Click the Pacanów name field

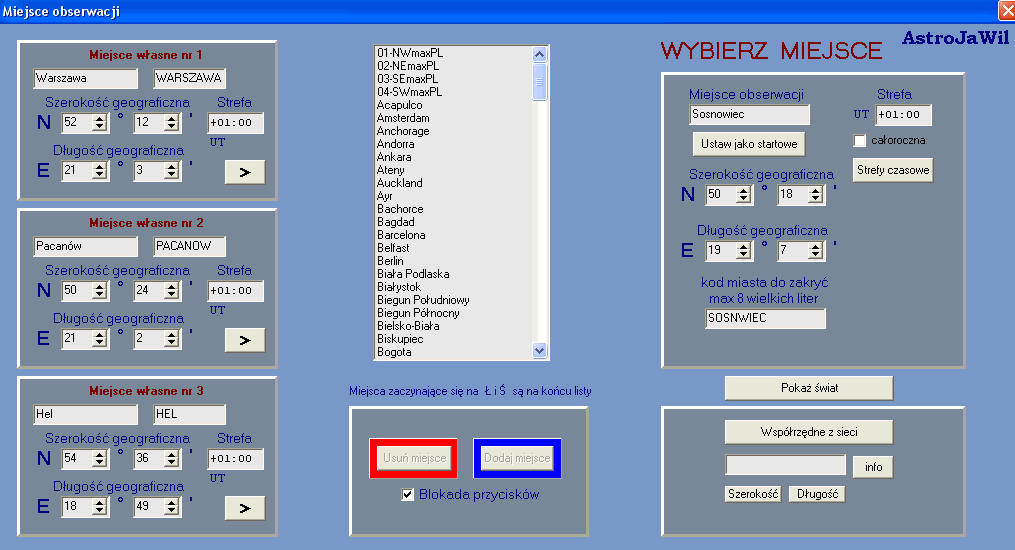(85, 247)
